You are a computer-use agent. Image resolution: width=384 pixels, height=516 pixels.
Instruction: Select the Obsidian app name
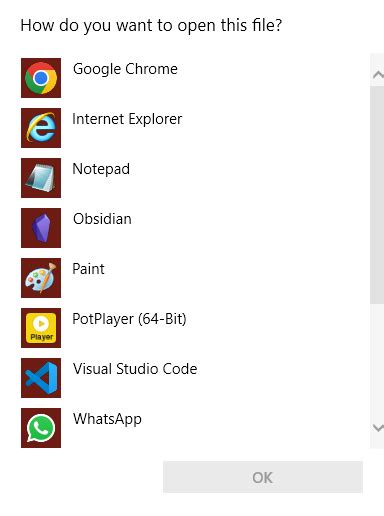(x=102, y=219)
